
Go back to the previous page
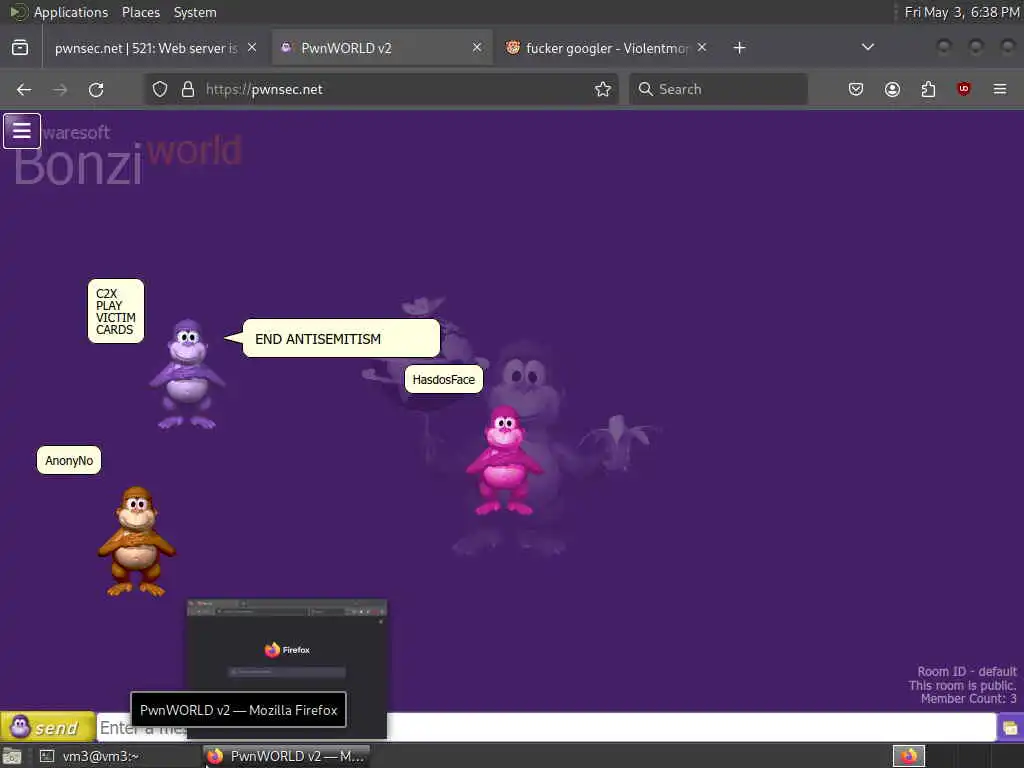pos(24,89)
